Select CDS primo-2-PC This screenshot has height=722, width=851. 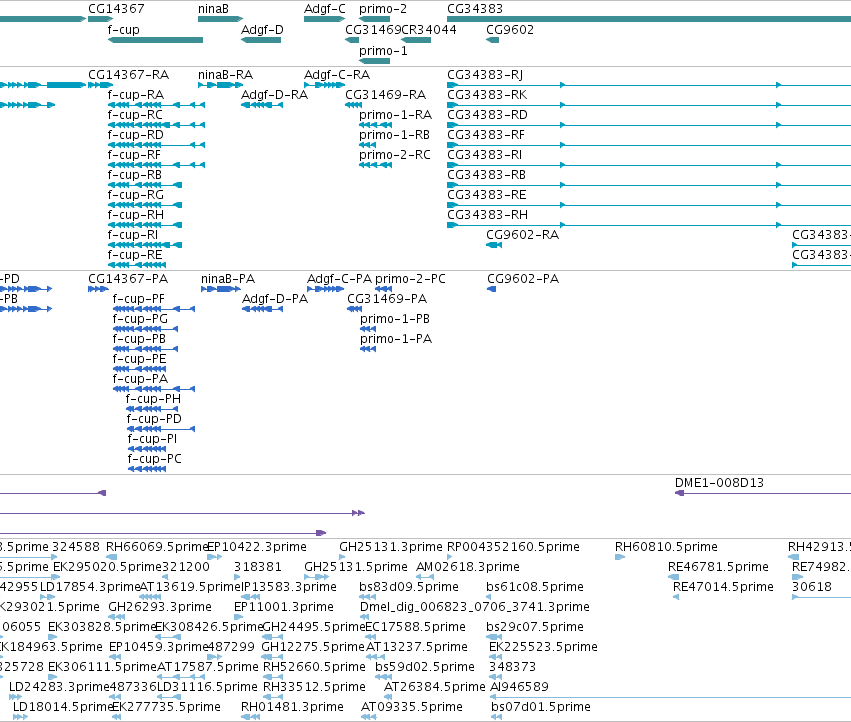[410, 280]
